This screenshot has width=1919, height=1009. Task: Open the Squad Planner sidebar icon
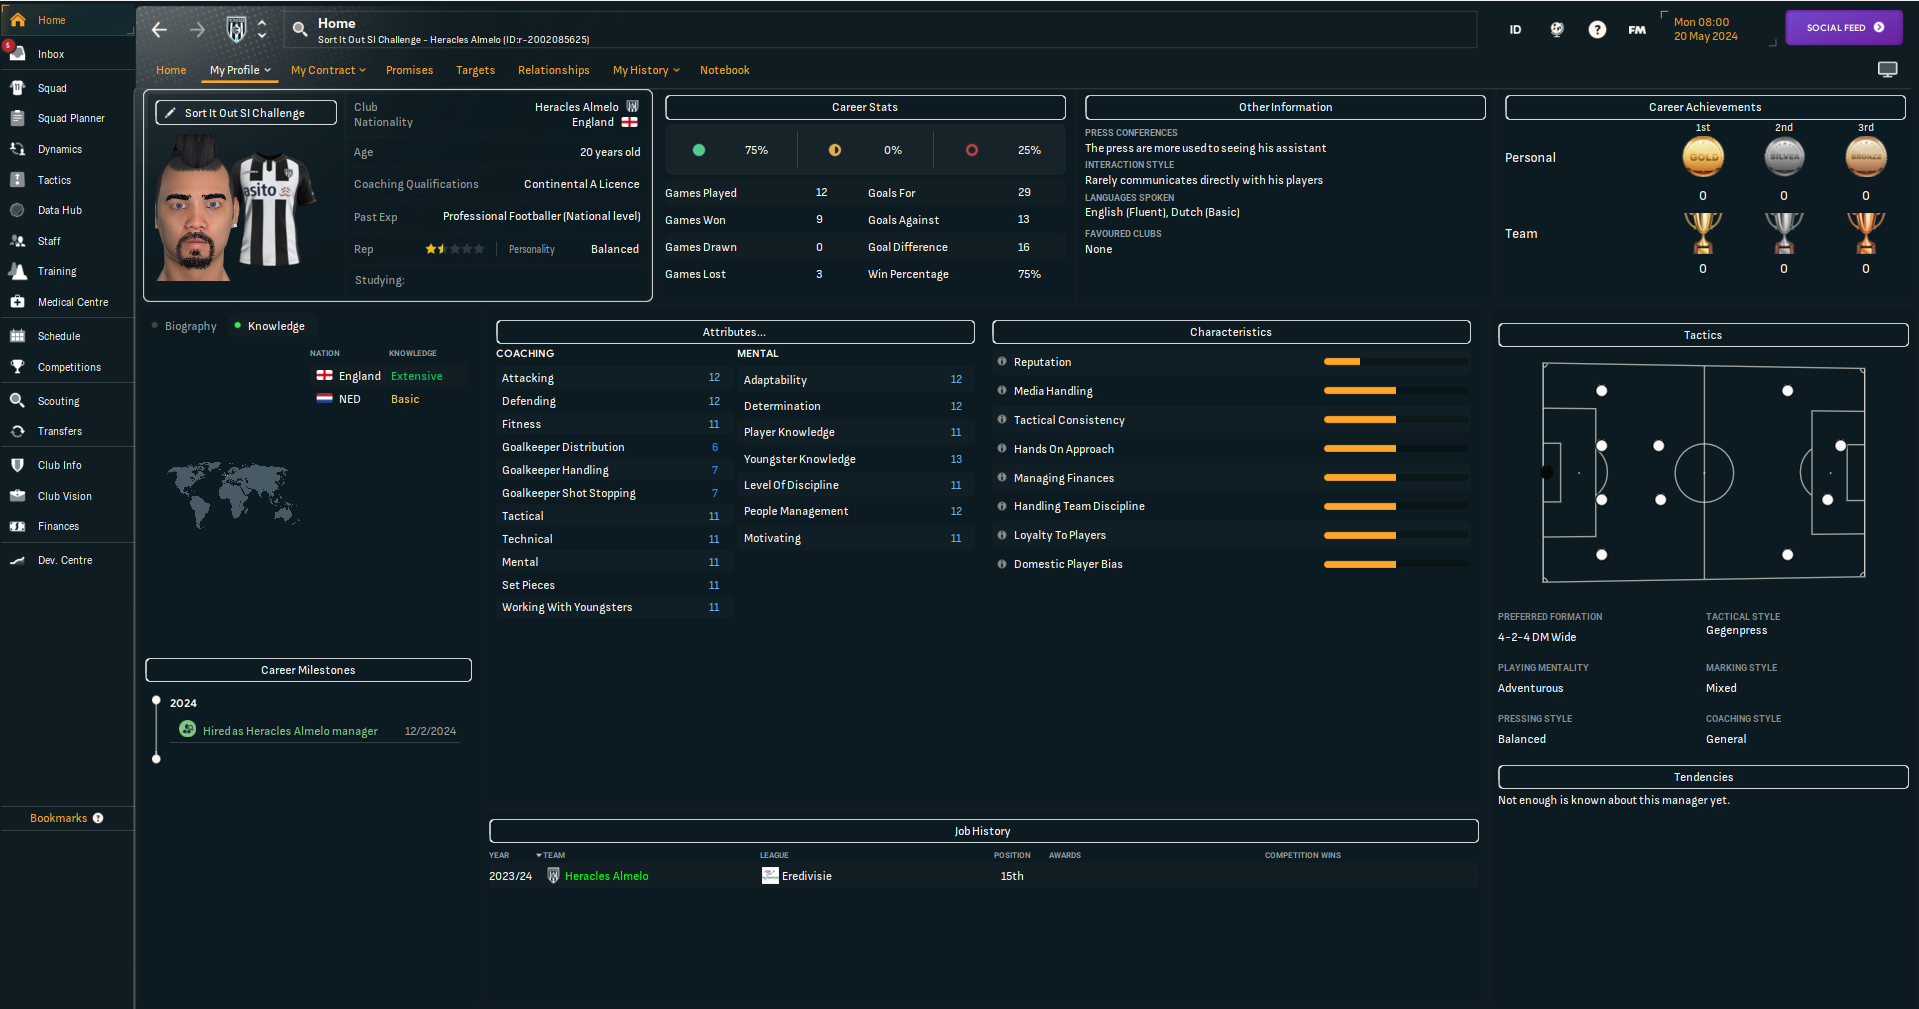pyautogui.click(x=18, y=118)
